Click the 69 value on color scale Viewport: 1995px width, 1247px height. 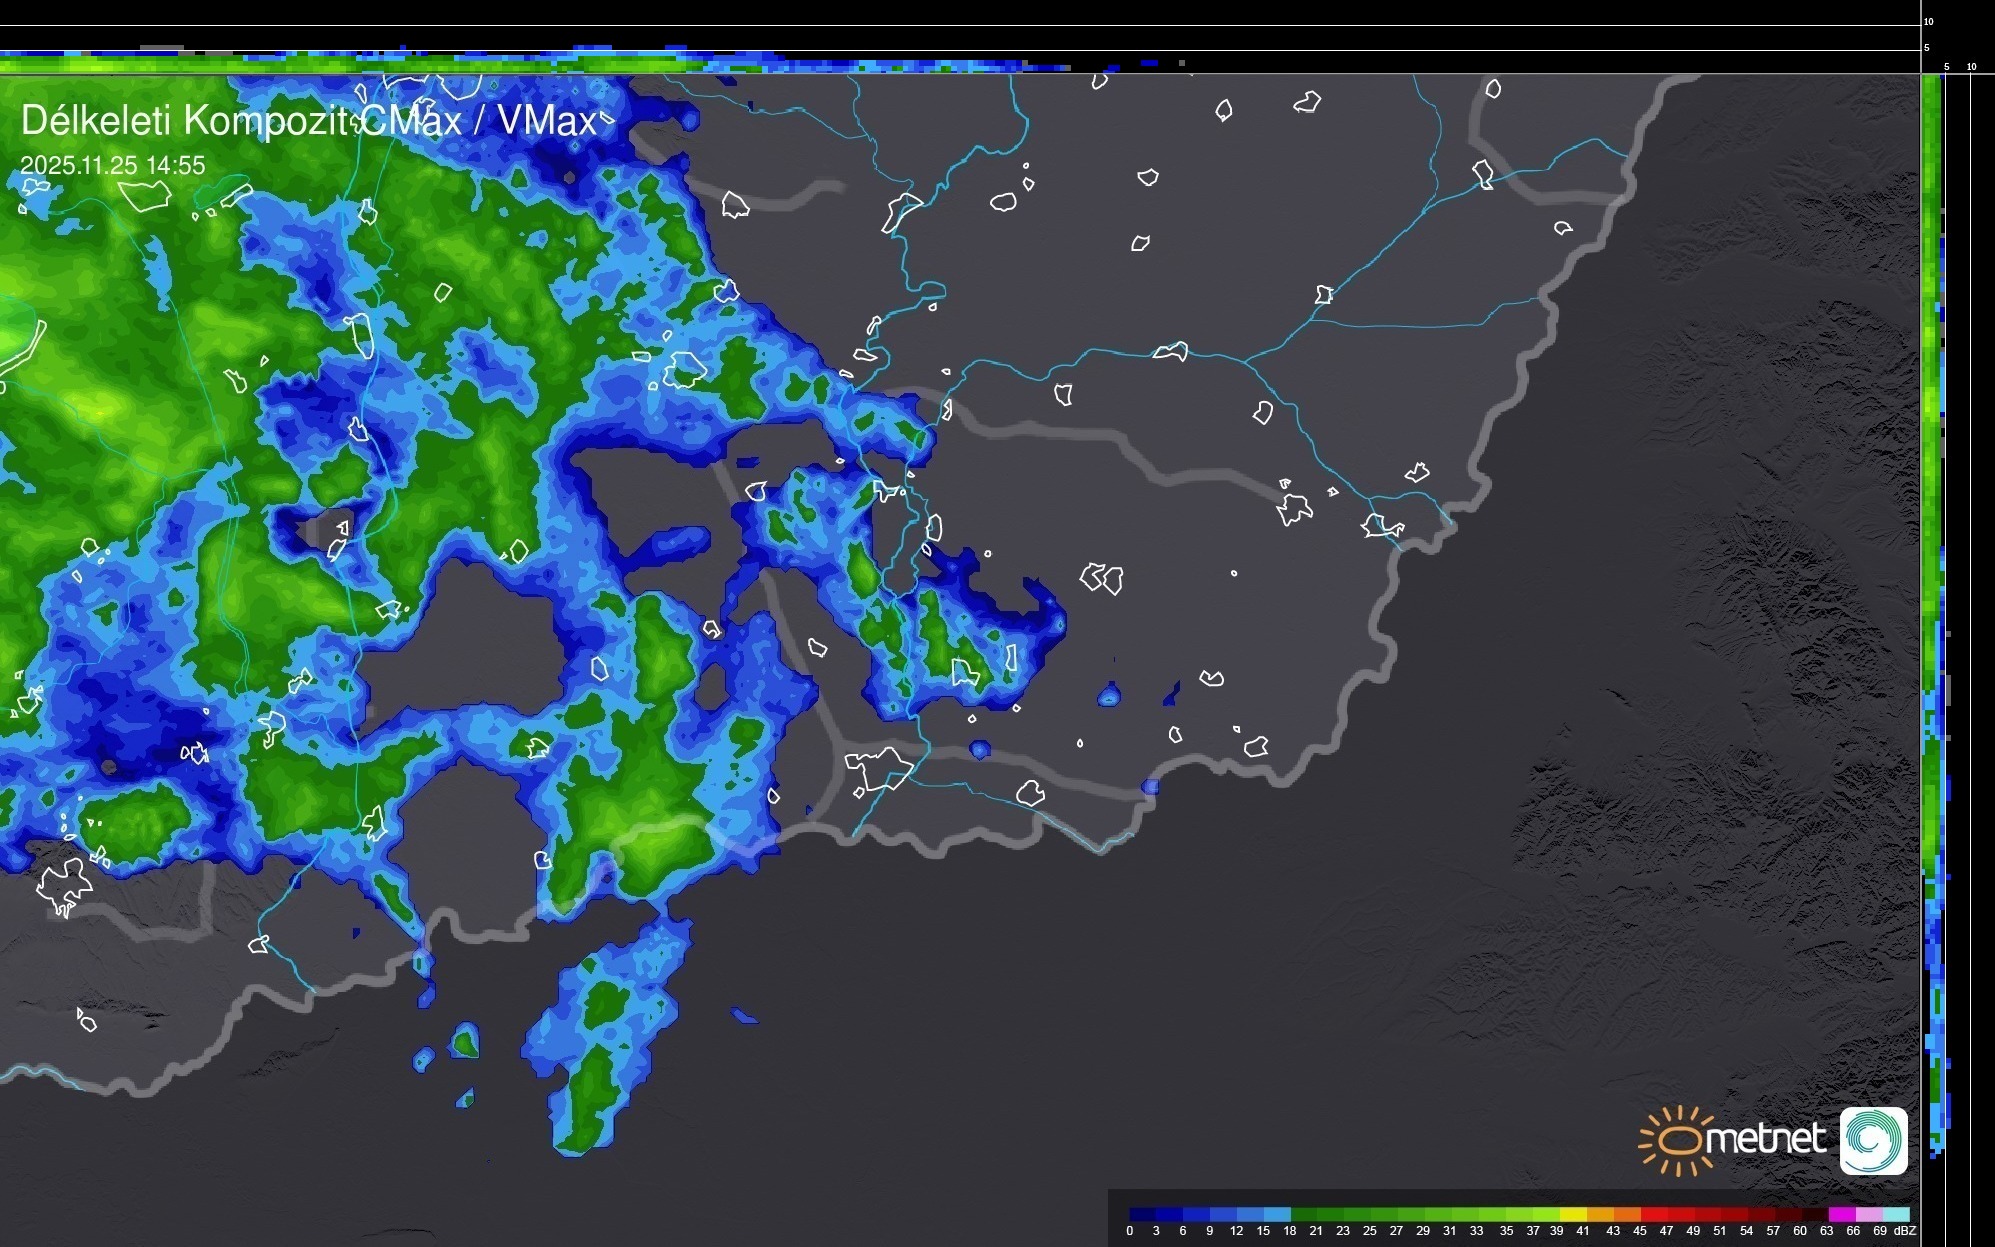[1880, 1231]
